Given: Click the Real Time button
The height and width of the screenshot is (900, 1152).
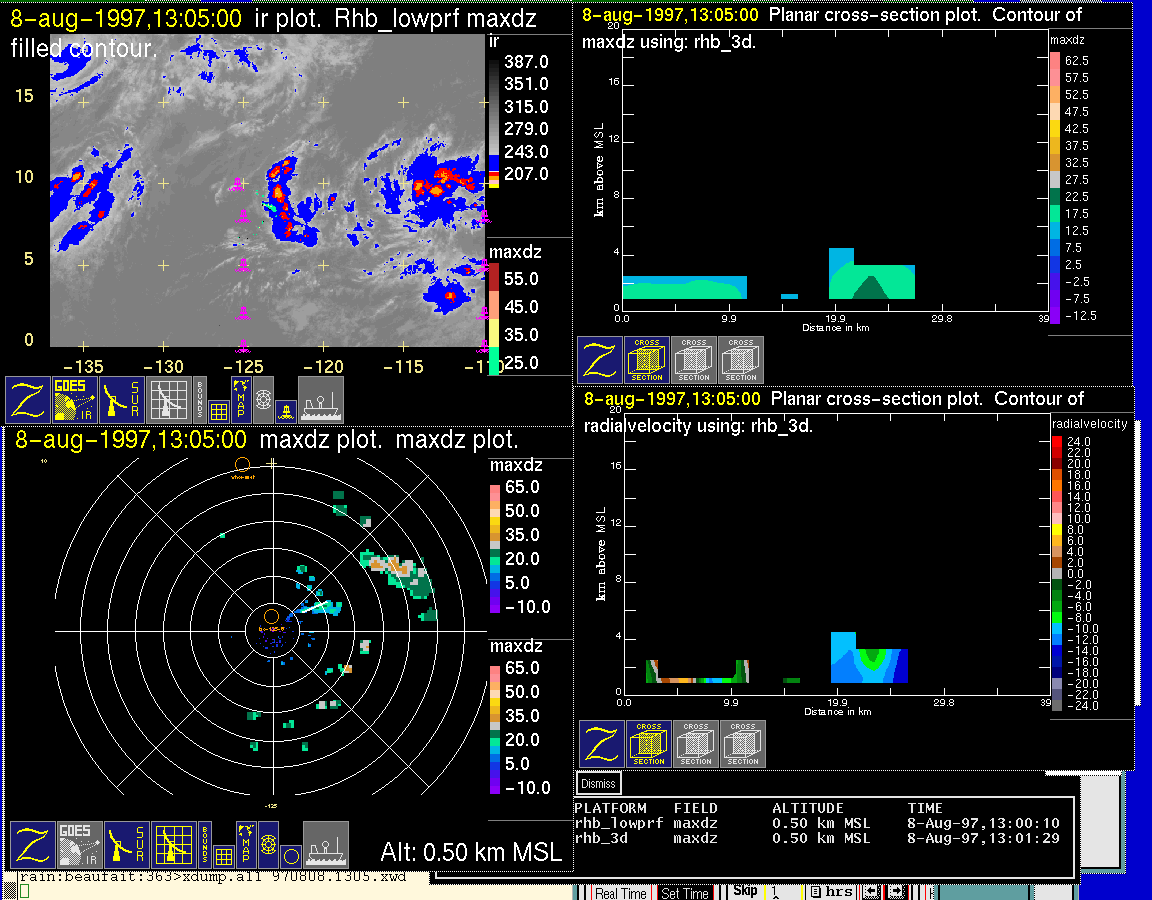Looking at the screenshot, I should [620, 893].
